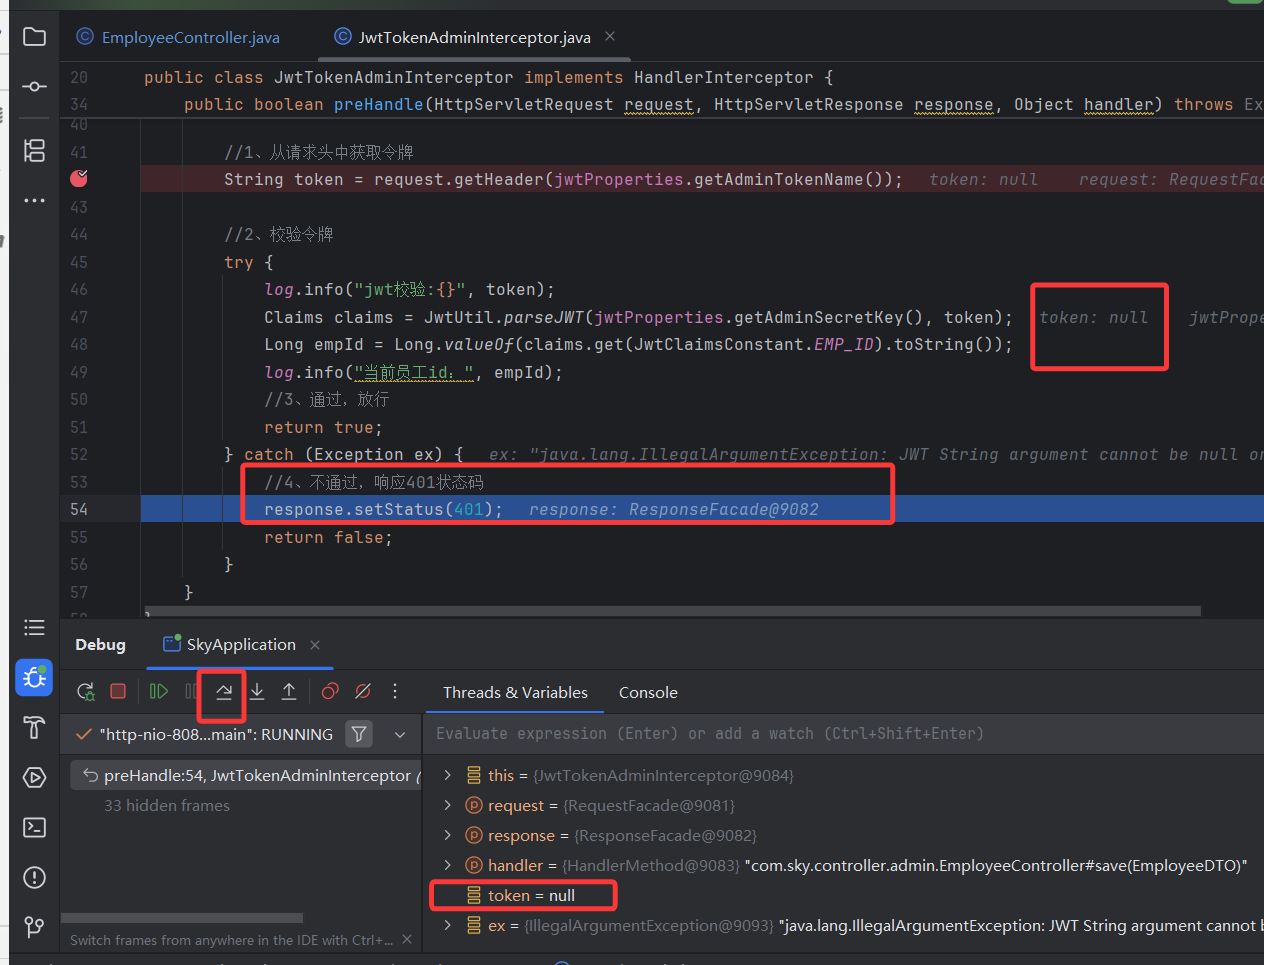This screenshot has width=1264, height=965.
Task: Open the thread selector dropdown arrow
Action: click(x=400, y=734)
